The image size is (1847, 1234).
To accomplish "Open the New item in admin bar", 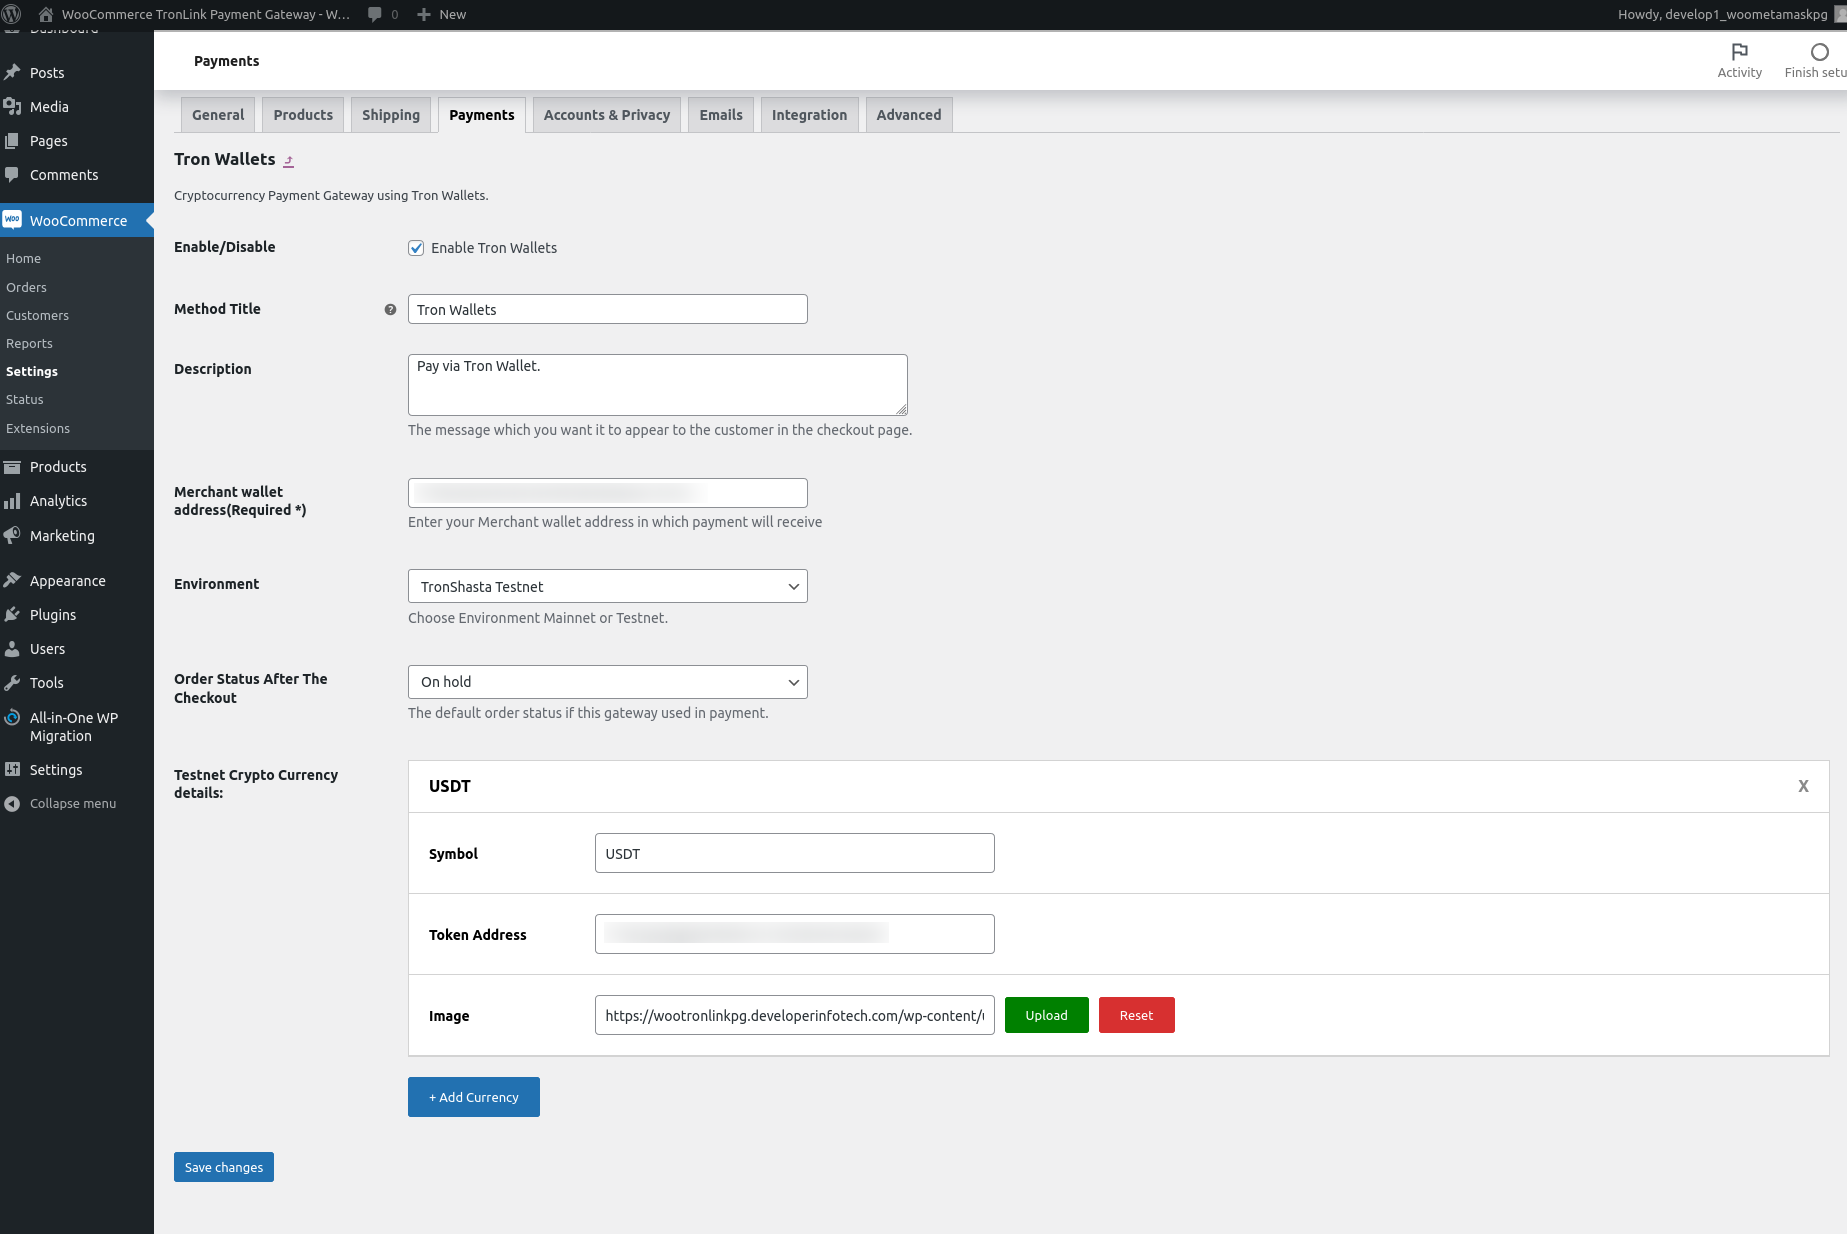I will point(442,14).
